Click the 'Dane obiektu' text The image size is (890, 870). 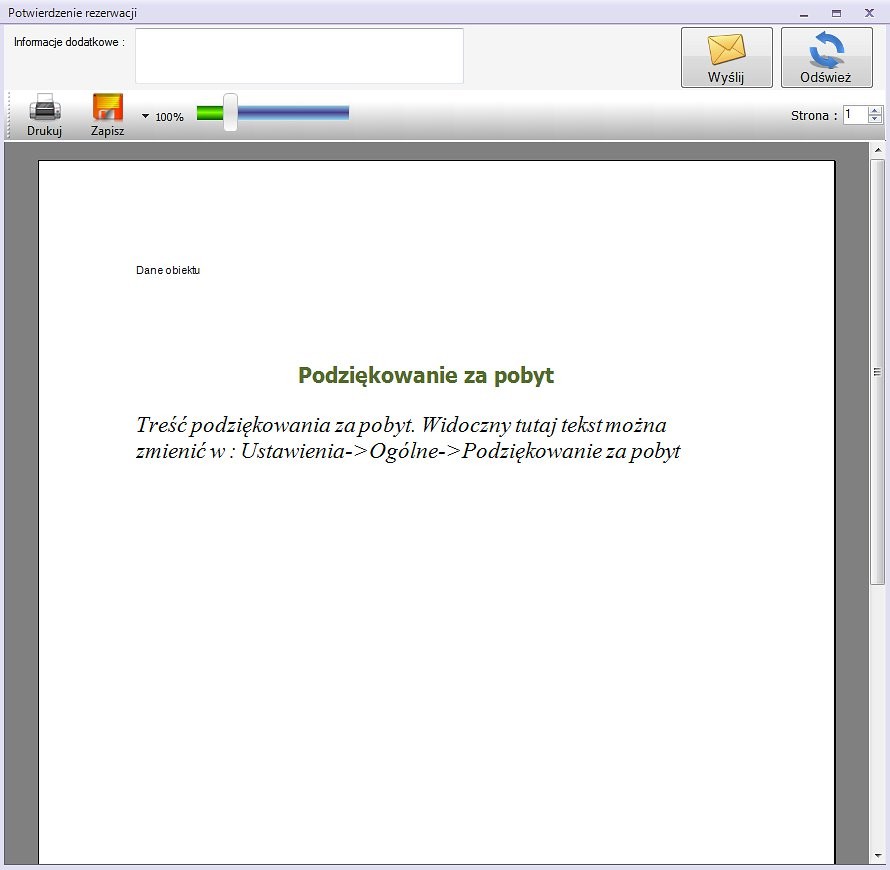(168, 270)
